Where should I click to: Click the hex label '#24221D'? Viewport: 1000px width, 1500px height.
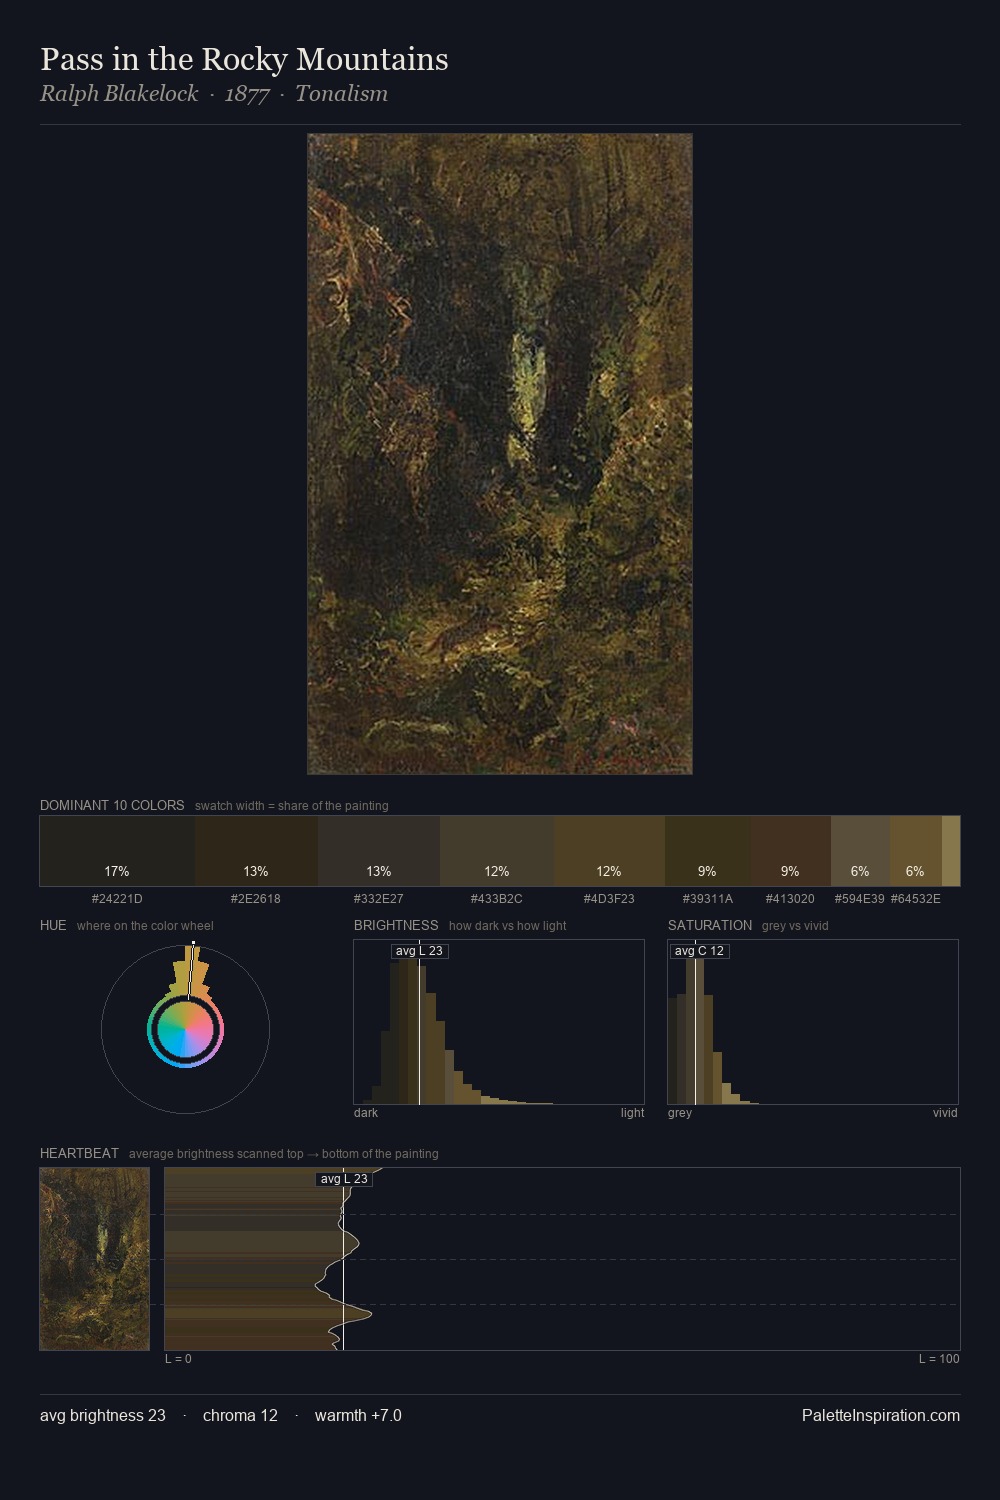[x=117, y=899]
